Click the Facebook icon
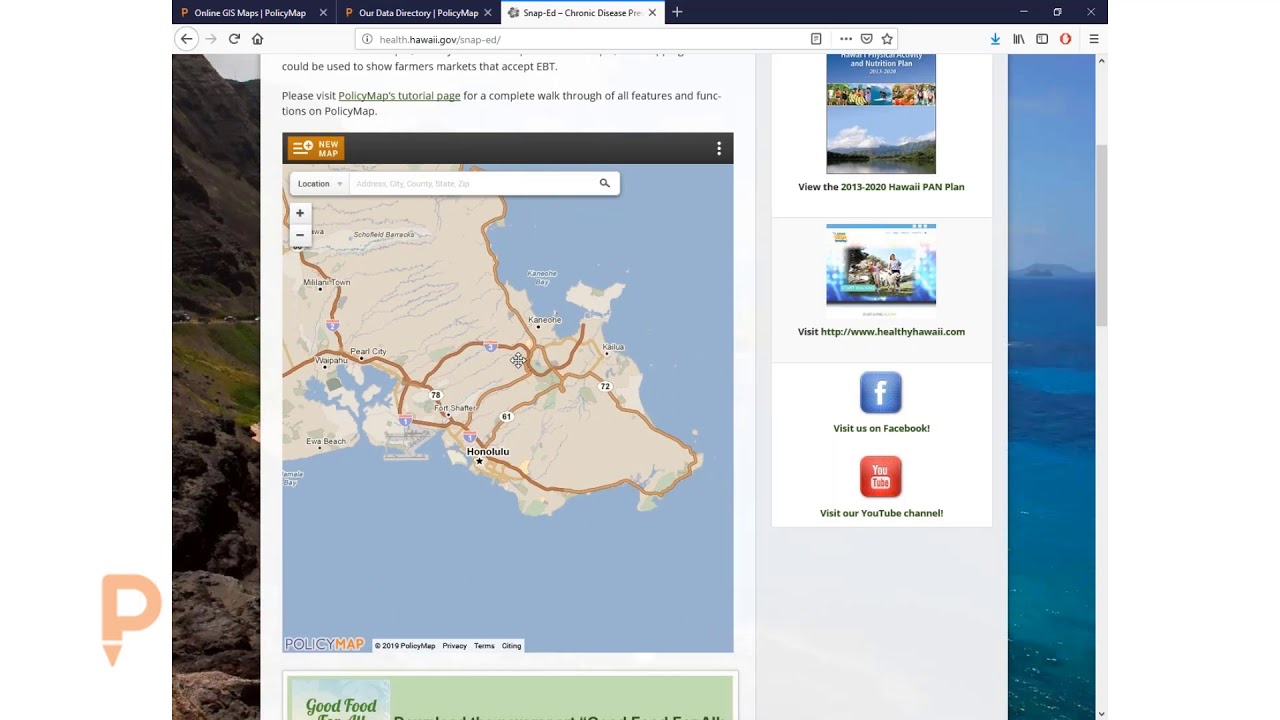 point(881,392)
